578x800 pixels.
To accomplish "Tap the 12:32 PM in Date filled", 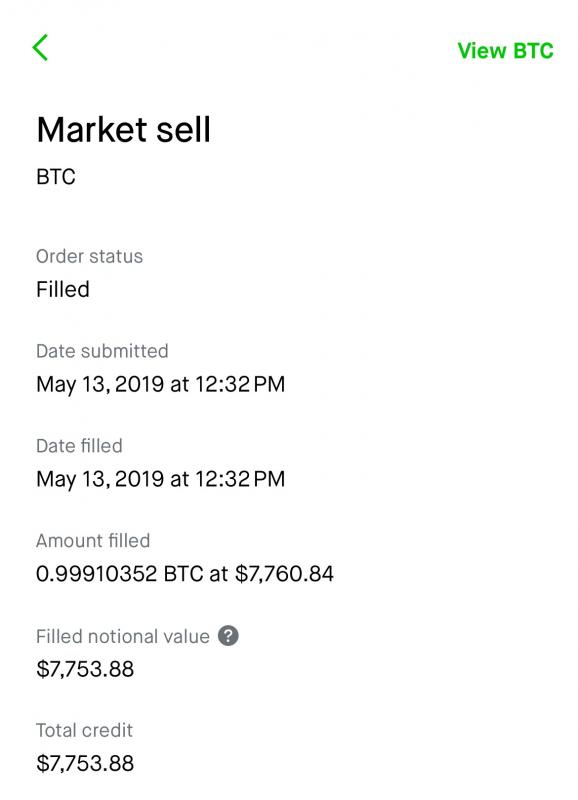I will (240, 479).
